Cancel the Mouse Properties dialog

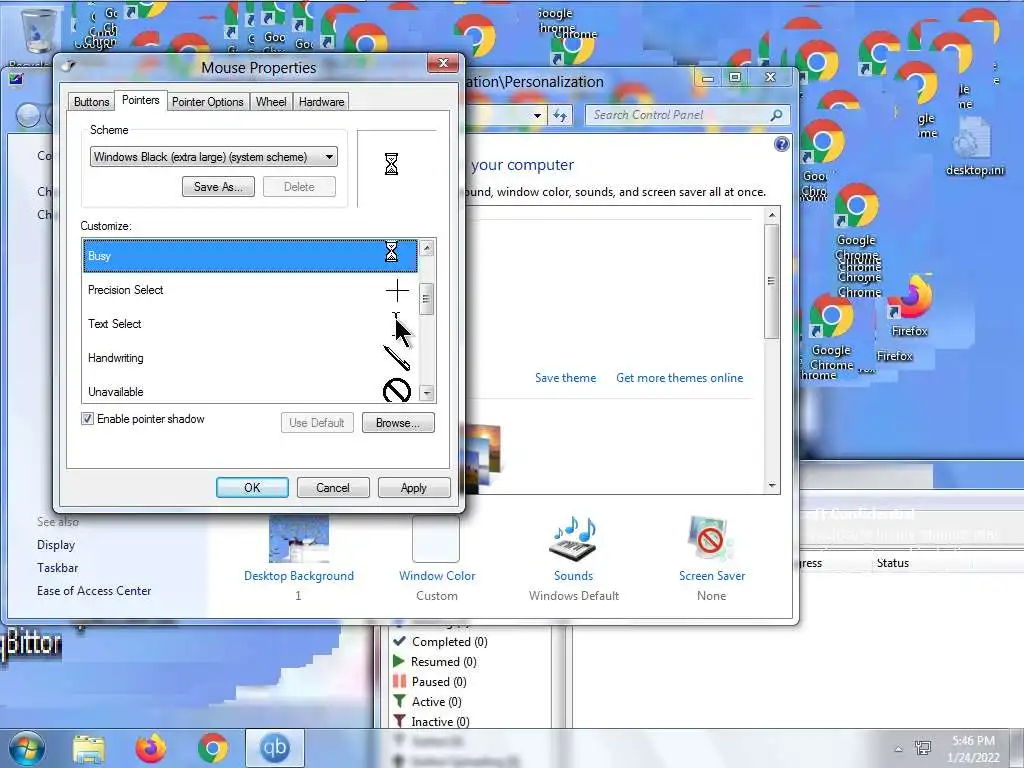point(333,487)
